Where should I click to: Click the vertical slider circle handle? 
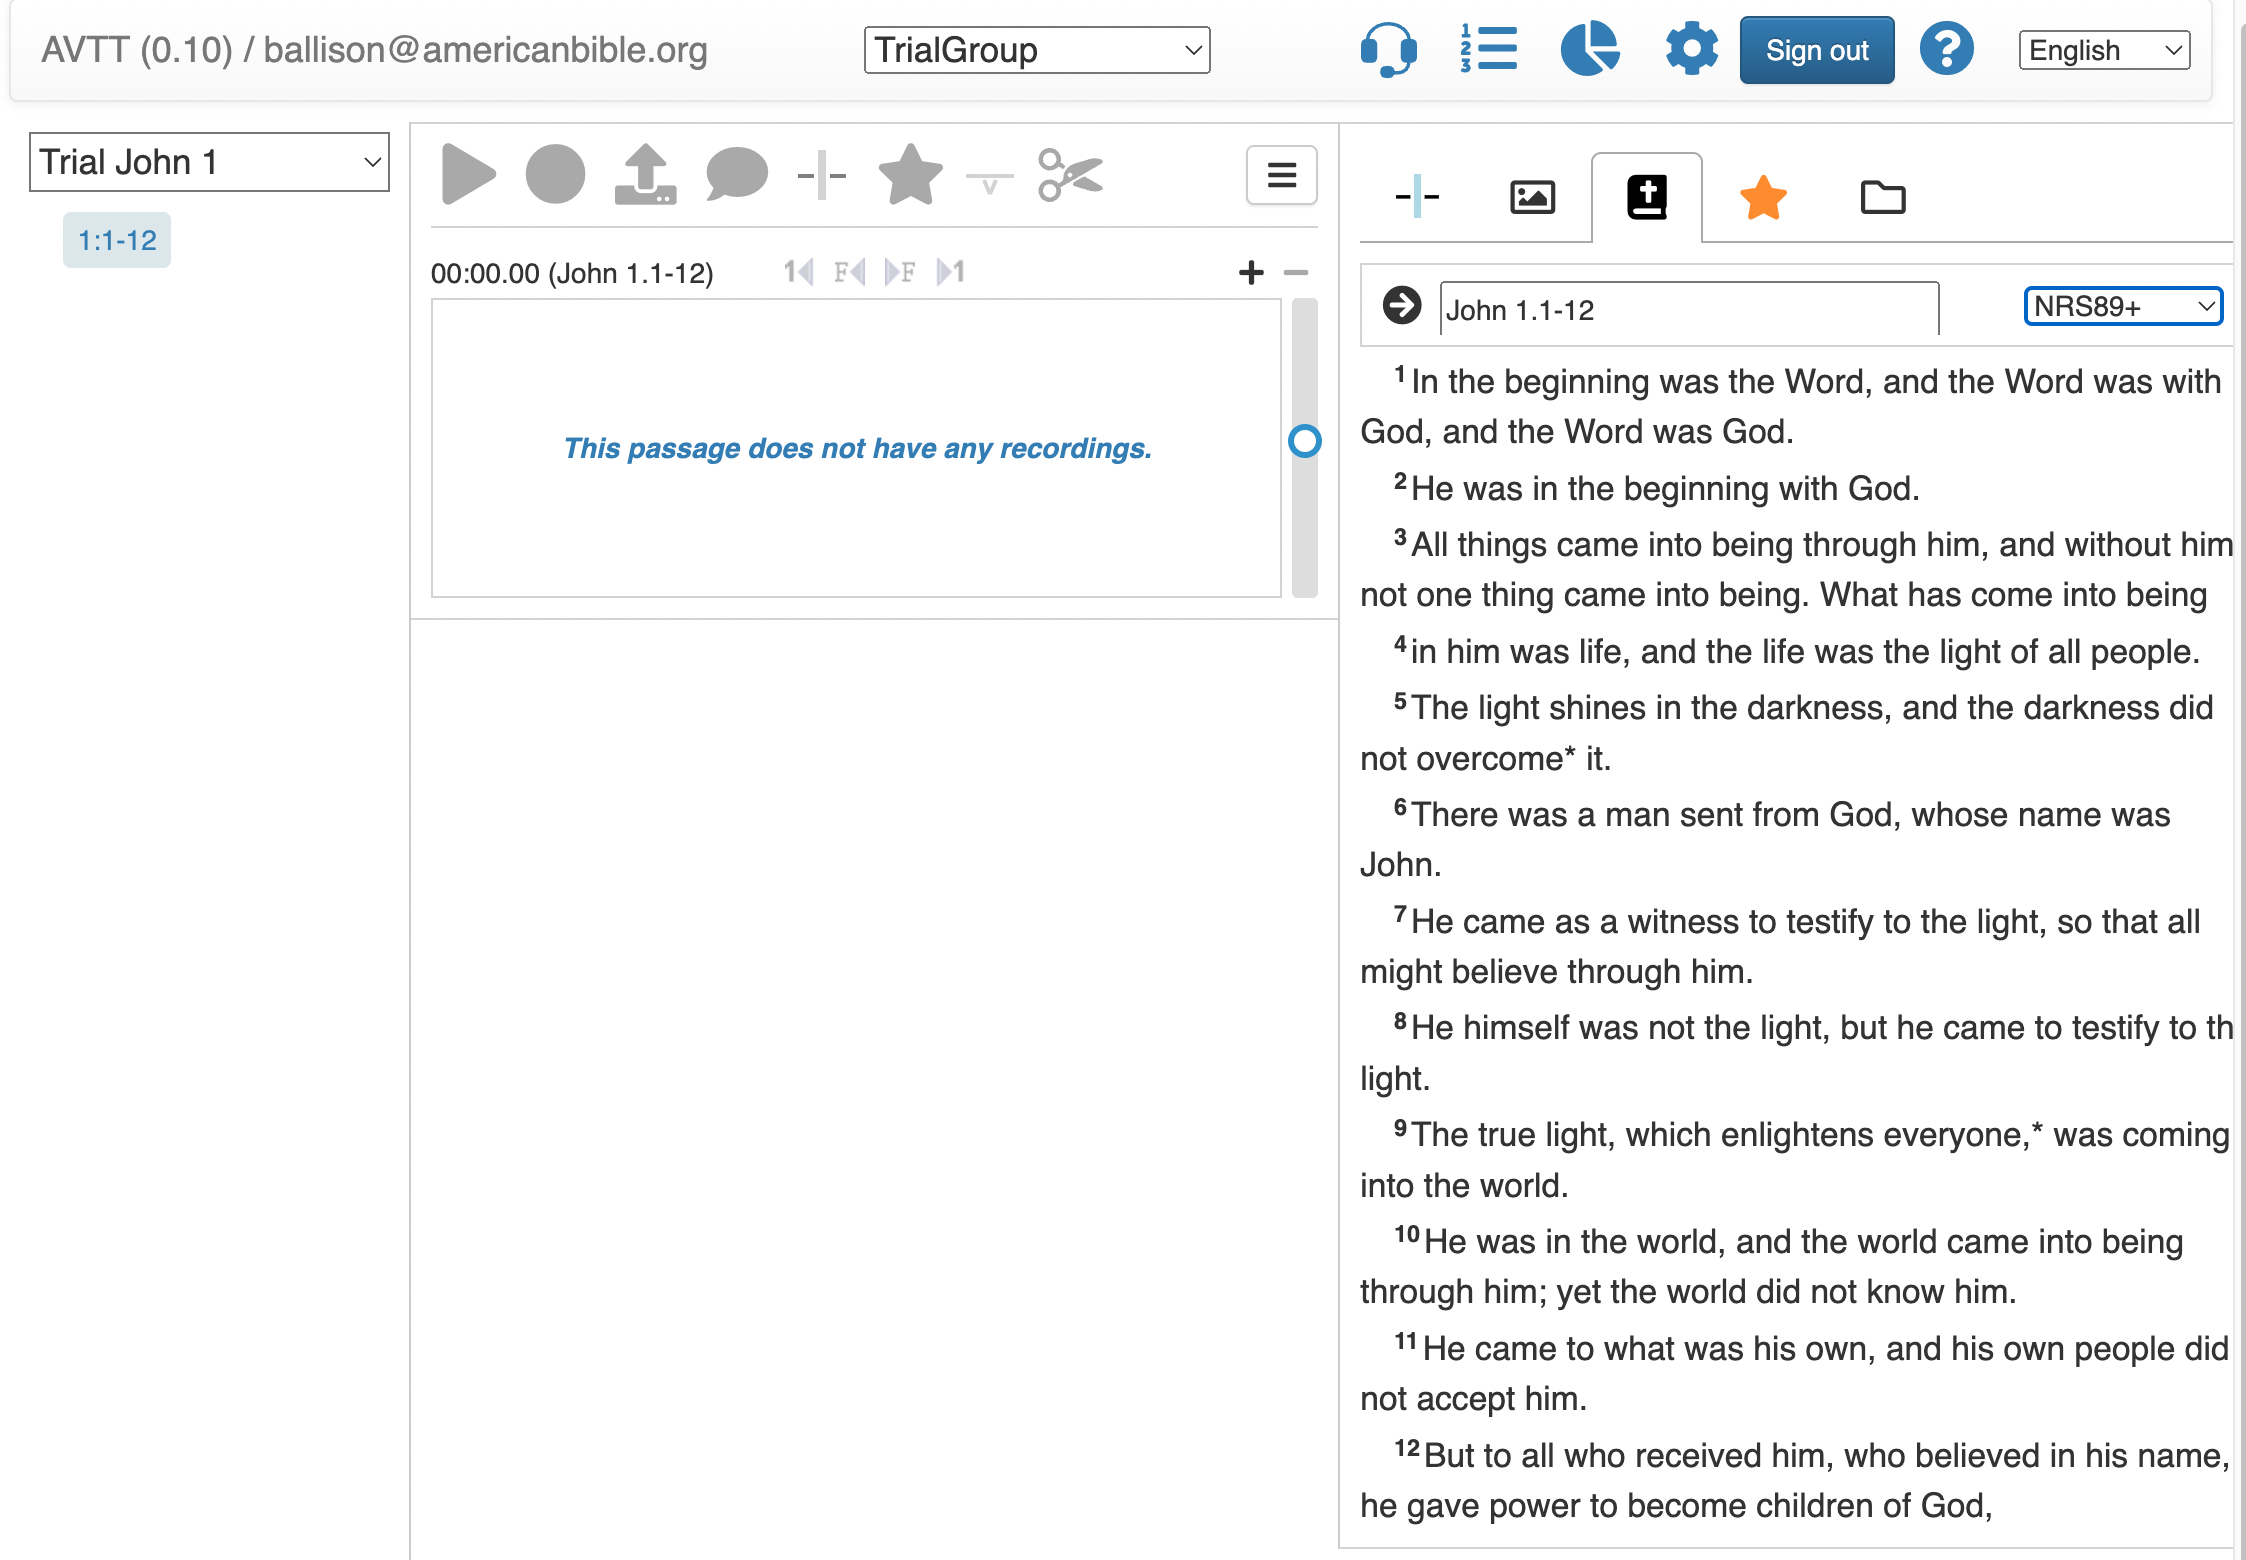pos(1304,441)
